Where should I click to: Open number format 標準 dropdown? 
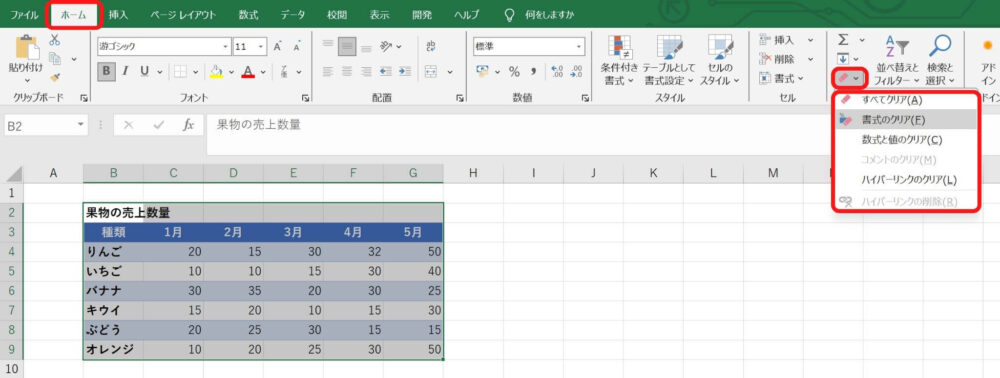pos(578,47)
